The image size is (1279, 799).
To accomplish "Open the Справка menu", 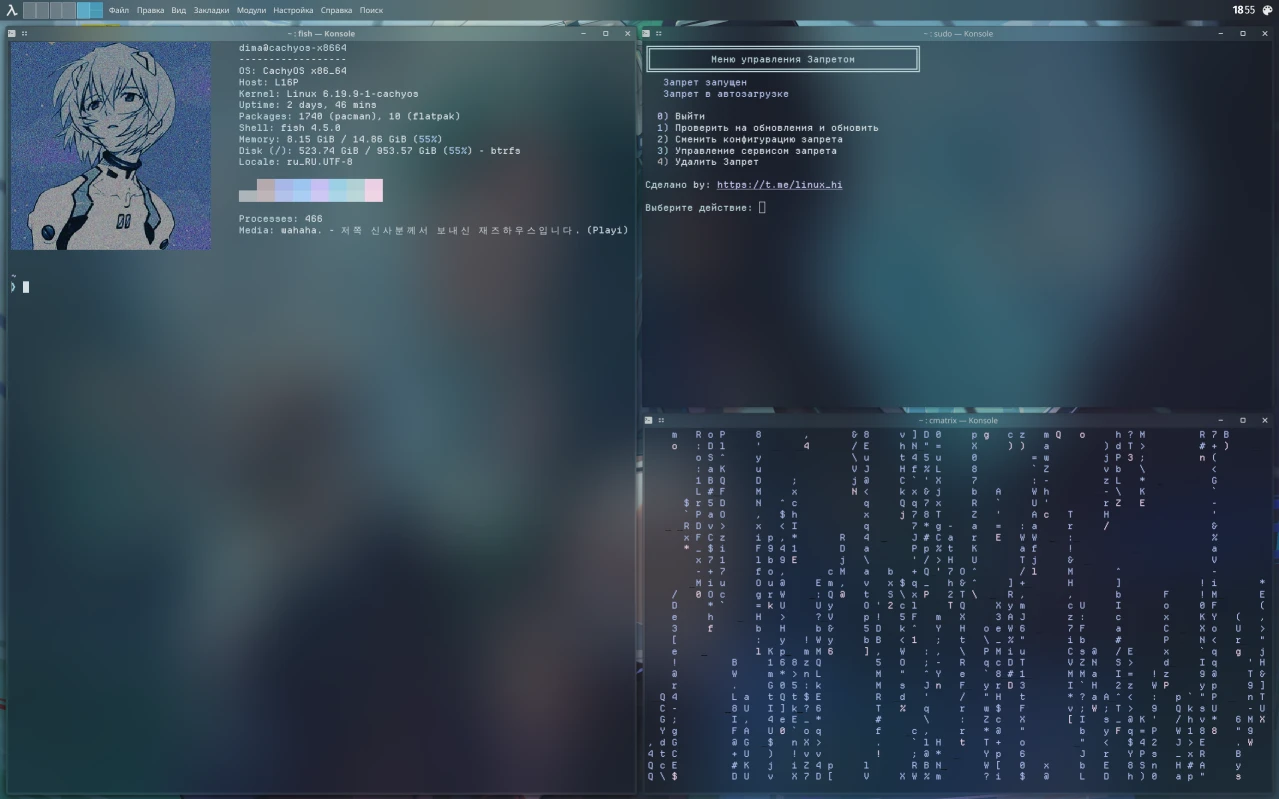I will [x=336, y=10].
